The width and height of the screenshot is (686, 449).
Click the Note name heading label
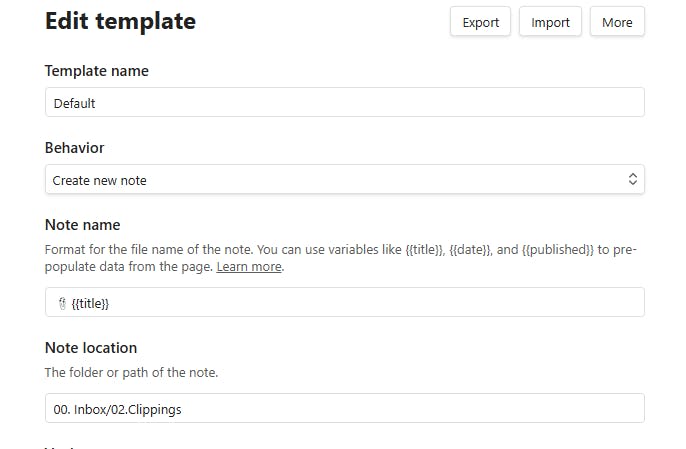pos(83,225)
